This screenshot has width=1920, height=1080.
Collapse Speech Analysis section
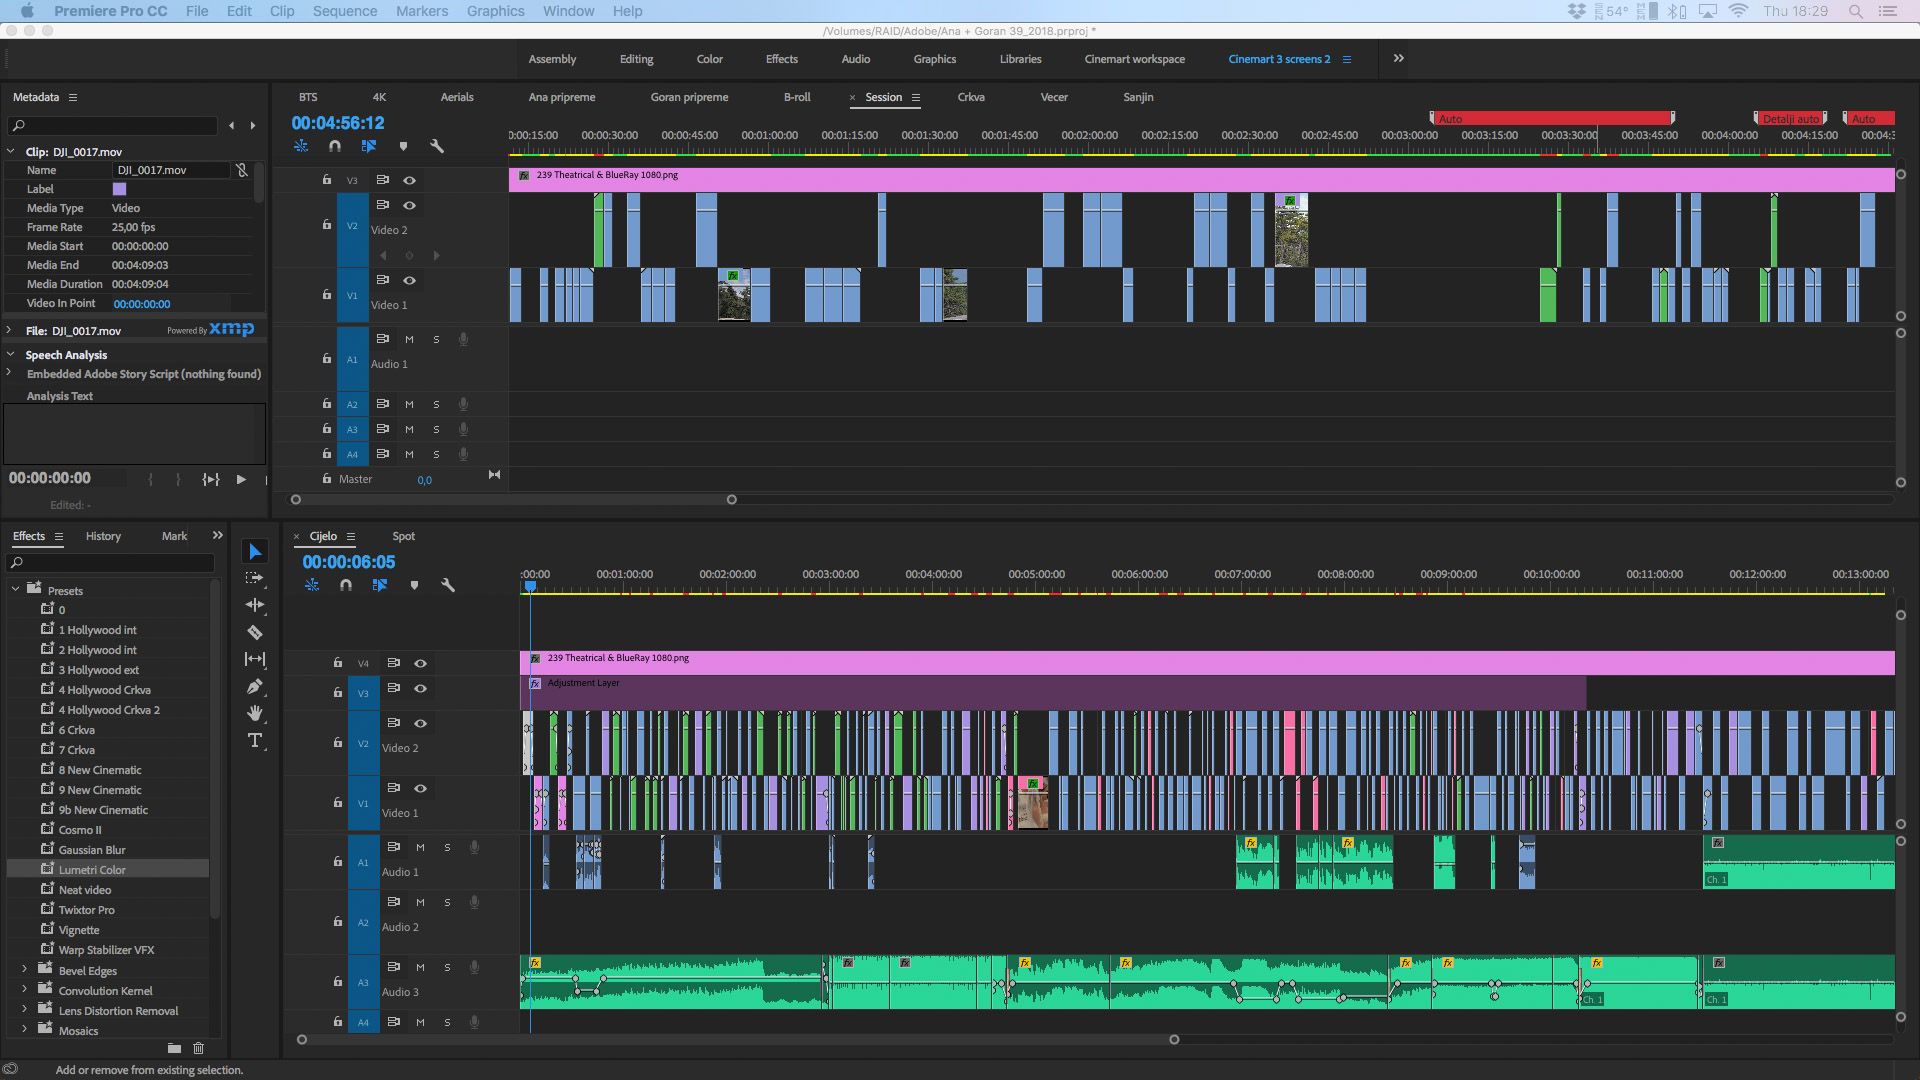10,354
